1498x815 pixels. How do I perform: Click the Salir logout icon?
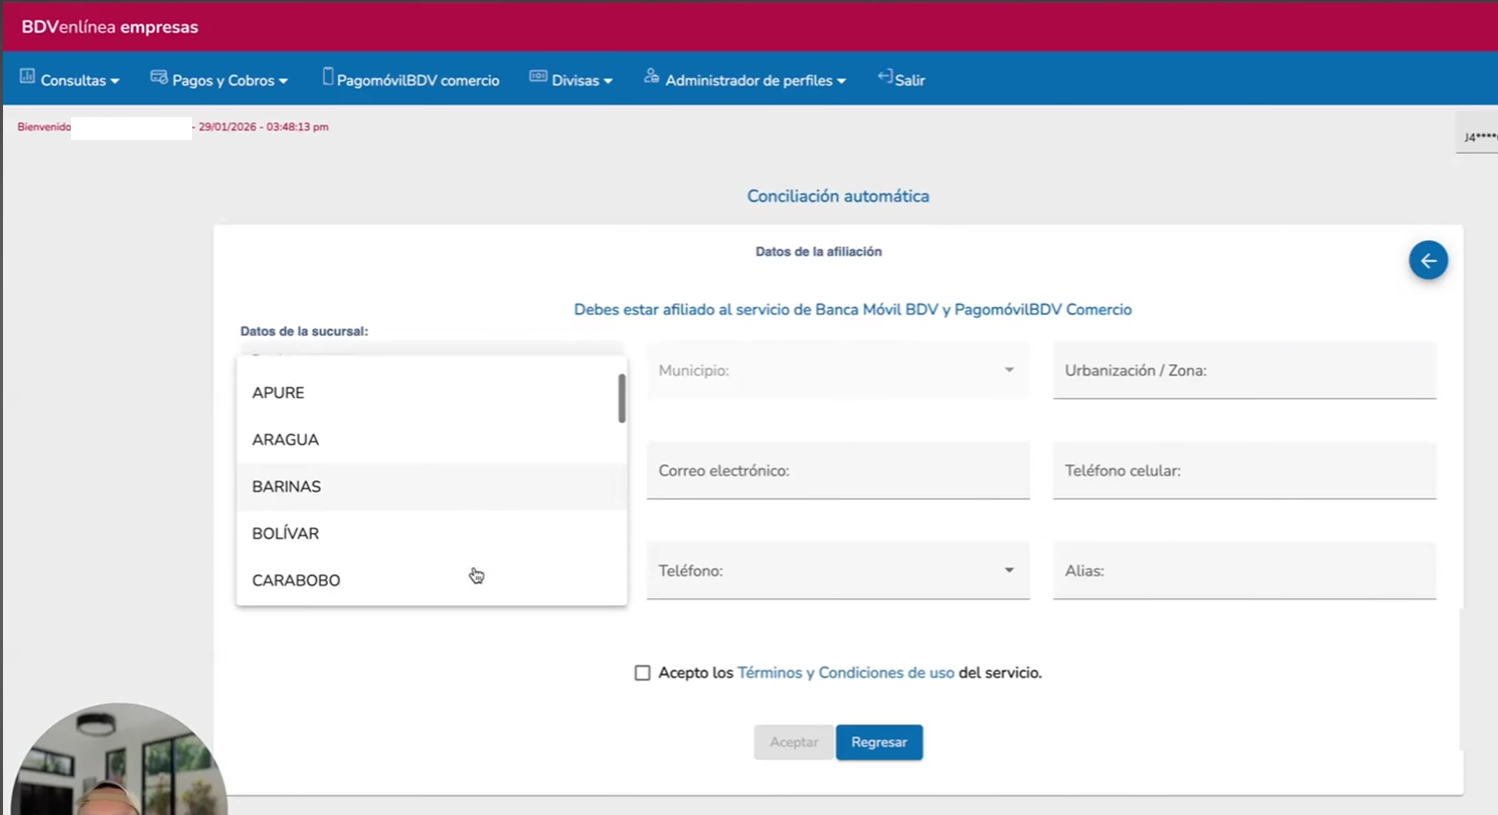(x=885, y=77)
